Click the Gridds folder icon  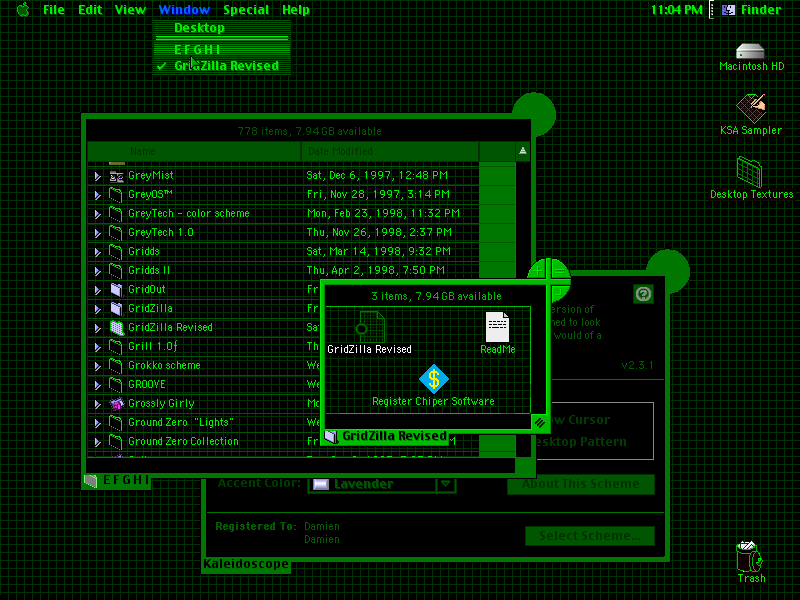point(116,252)
